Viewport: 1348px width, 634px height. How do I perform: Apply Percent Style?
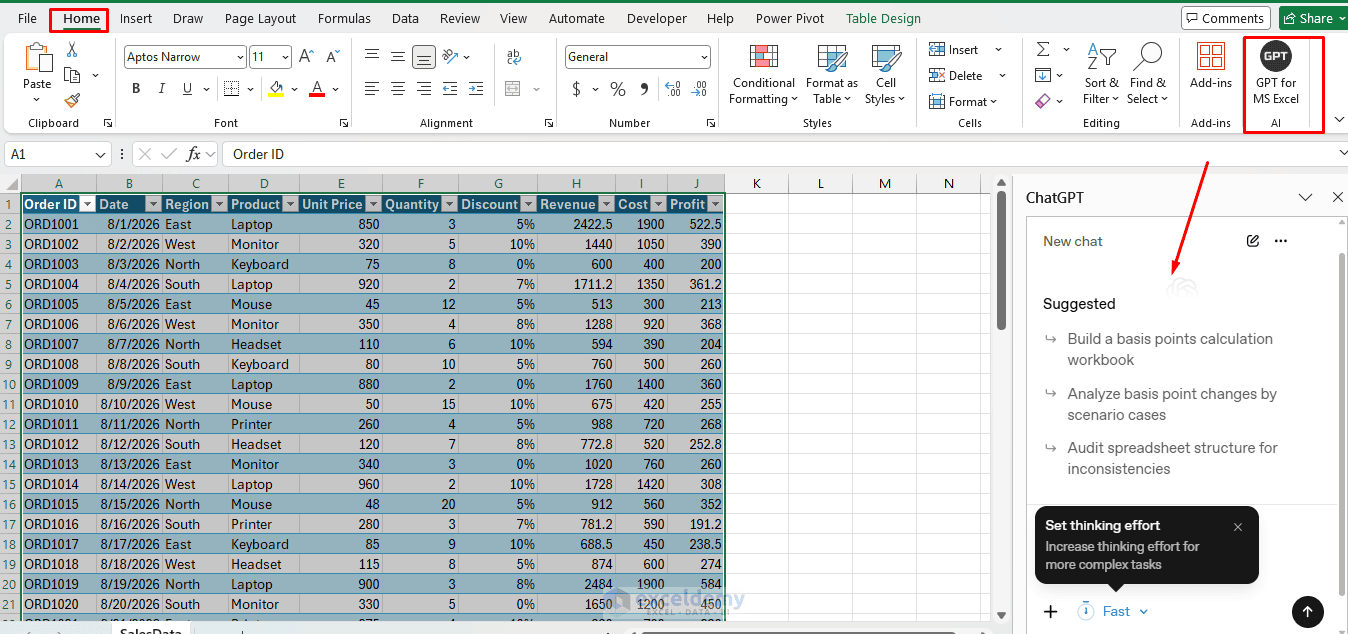point(618,89)
